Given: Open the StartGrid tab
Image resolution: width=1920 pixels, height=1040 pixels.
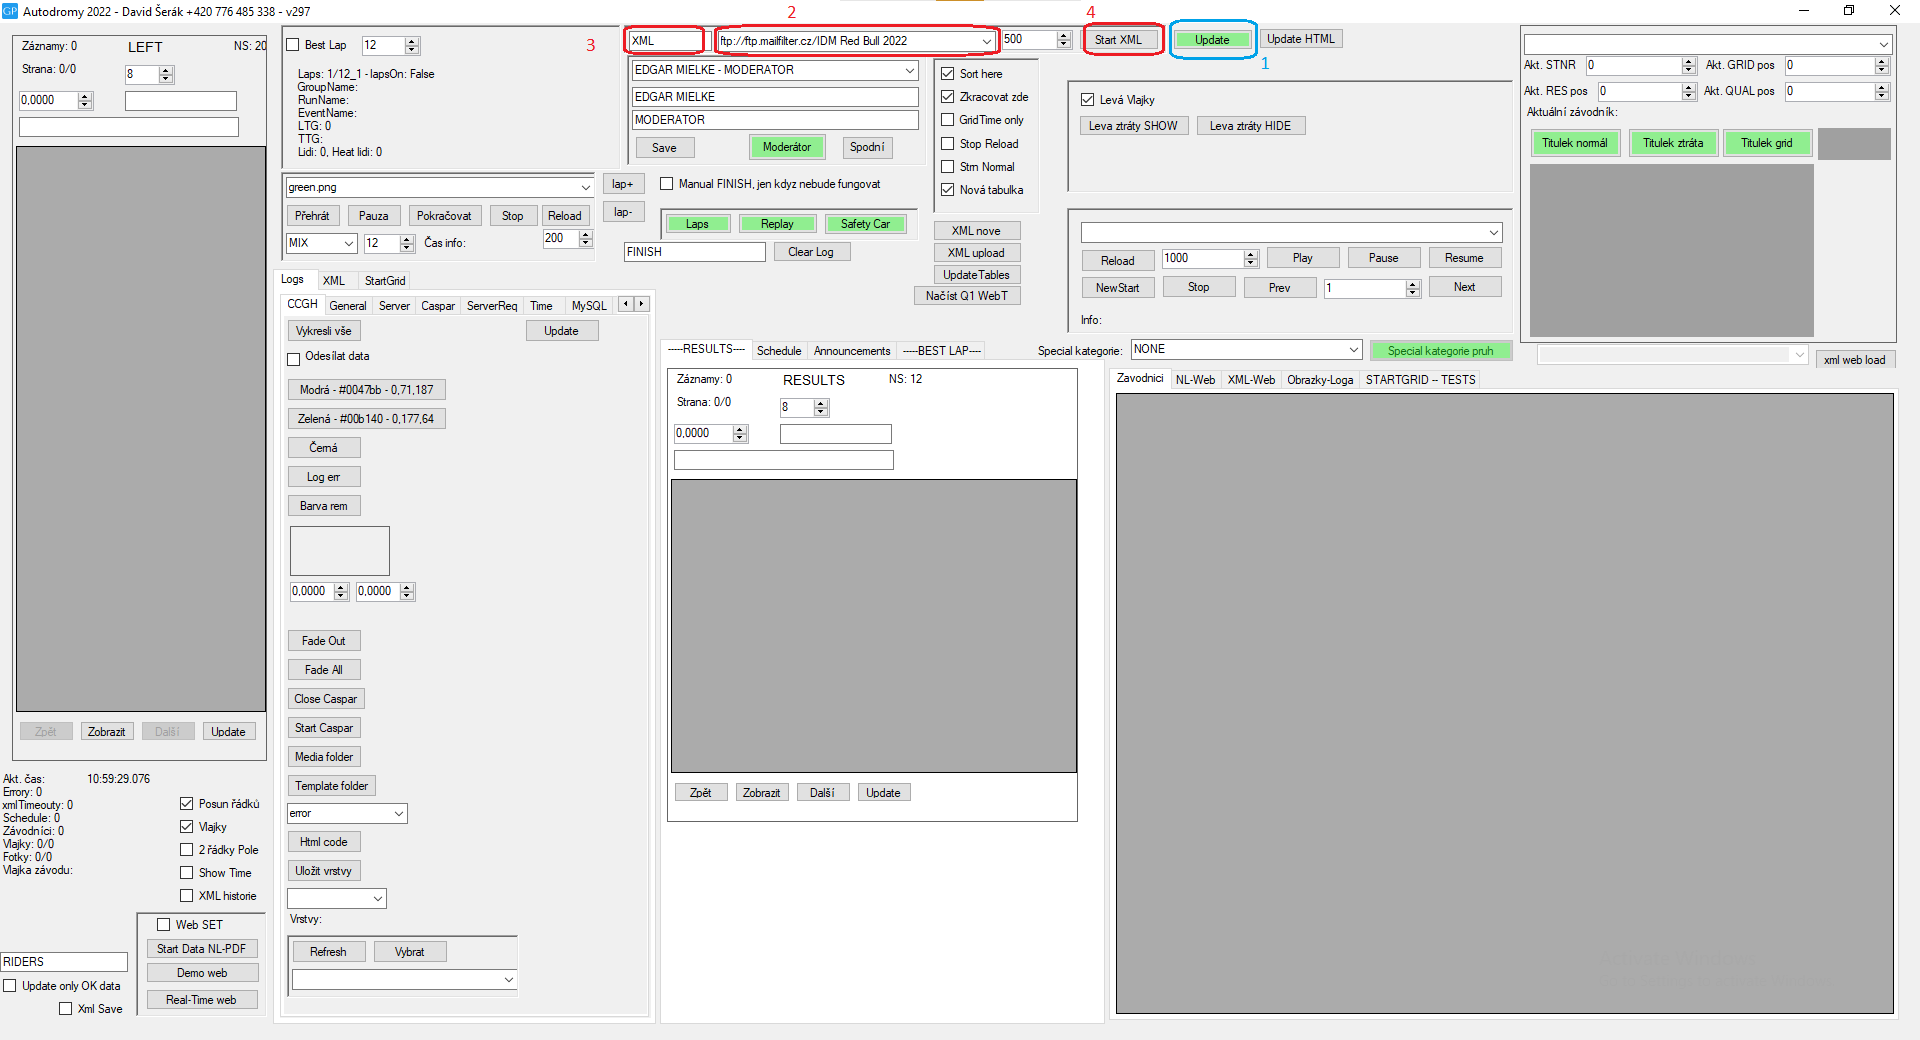Looking at the screenshot, I should pyautogui.click(x=385, y=281).
